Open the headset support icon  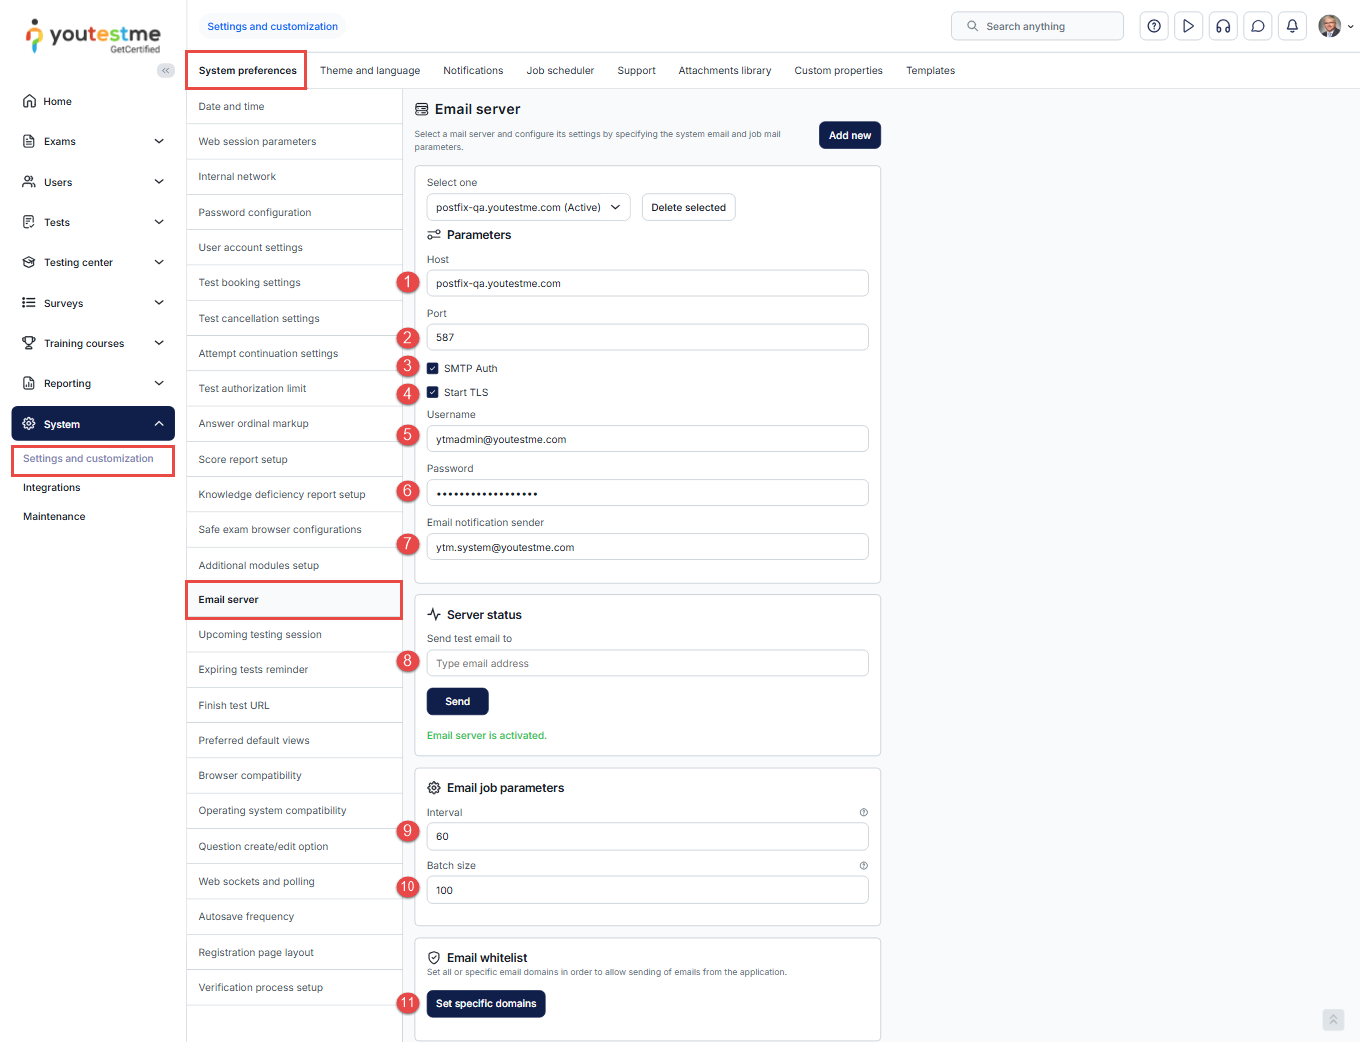click(x=1223, y=27)
